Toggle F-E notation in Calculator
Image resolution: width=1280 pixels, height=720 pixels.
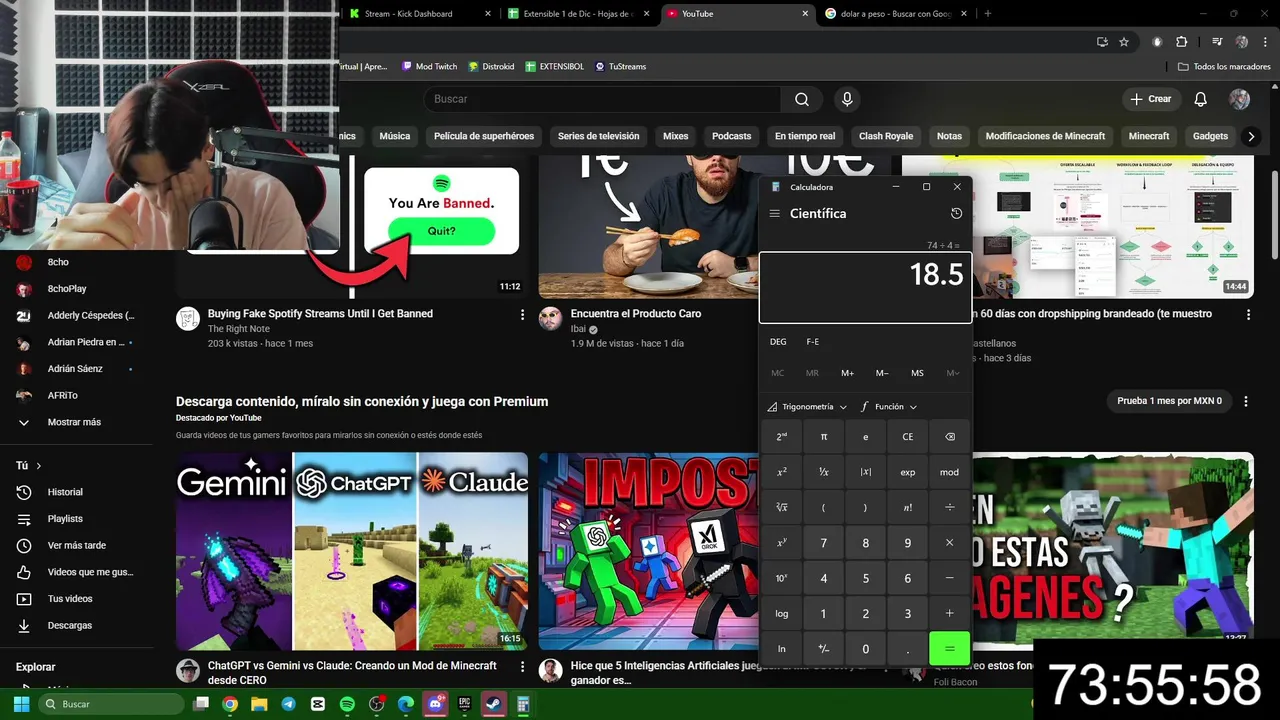click(x=813, y=342)
